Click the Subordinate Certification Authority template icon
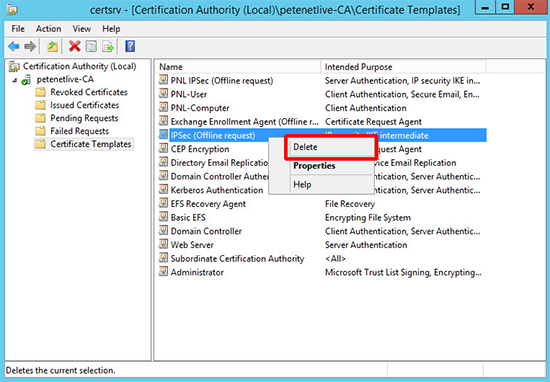The width and height of the screenshot is (550, 382). tap(163, 258)
